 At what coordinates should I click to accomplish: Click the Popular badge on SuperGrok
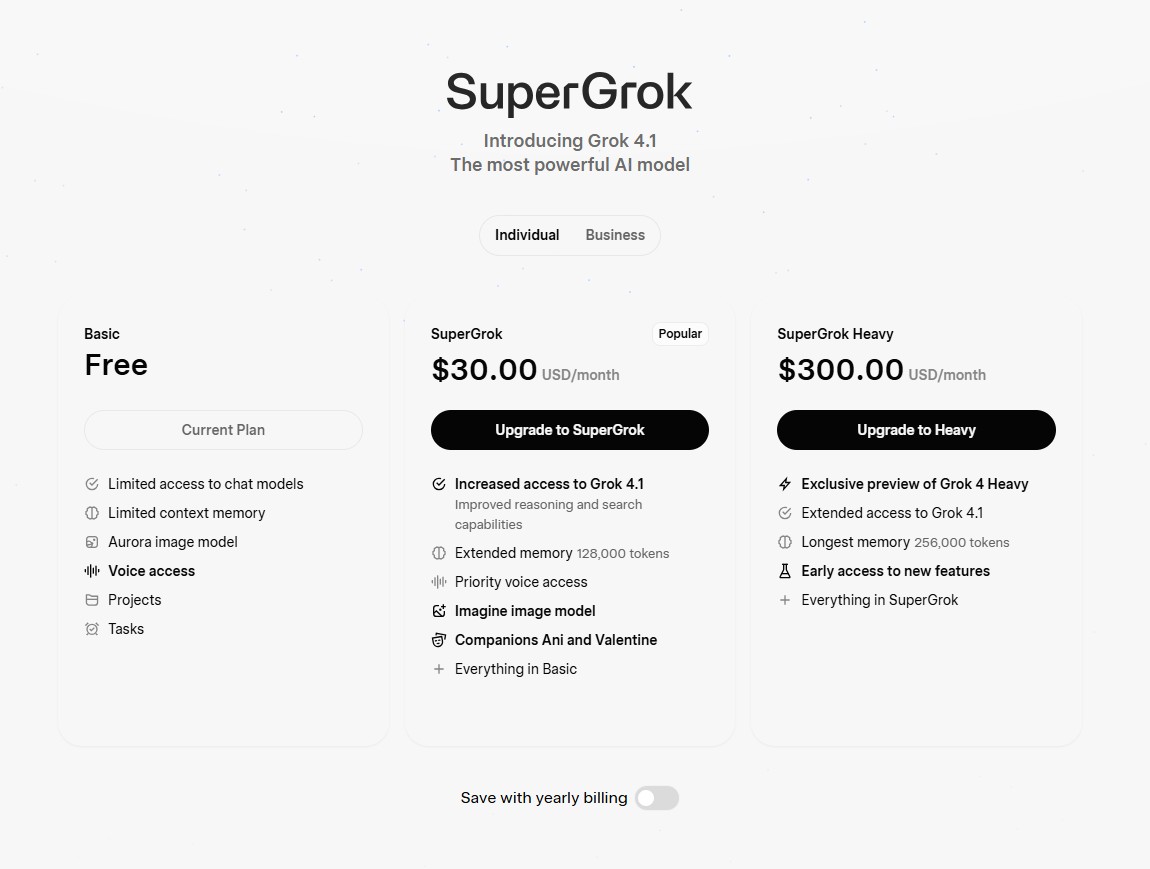pos(680,334)
